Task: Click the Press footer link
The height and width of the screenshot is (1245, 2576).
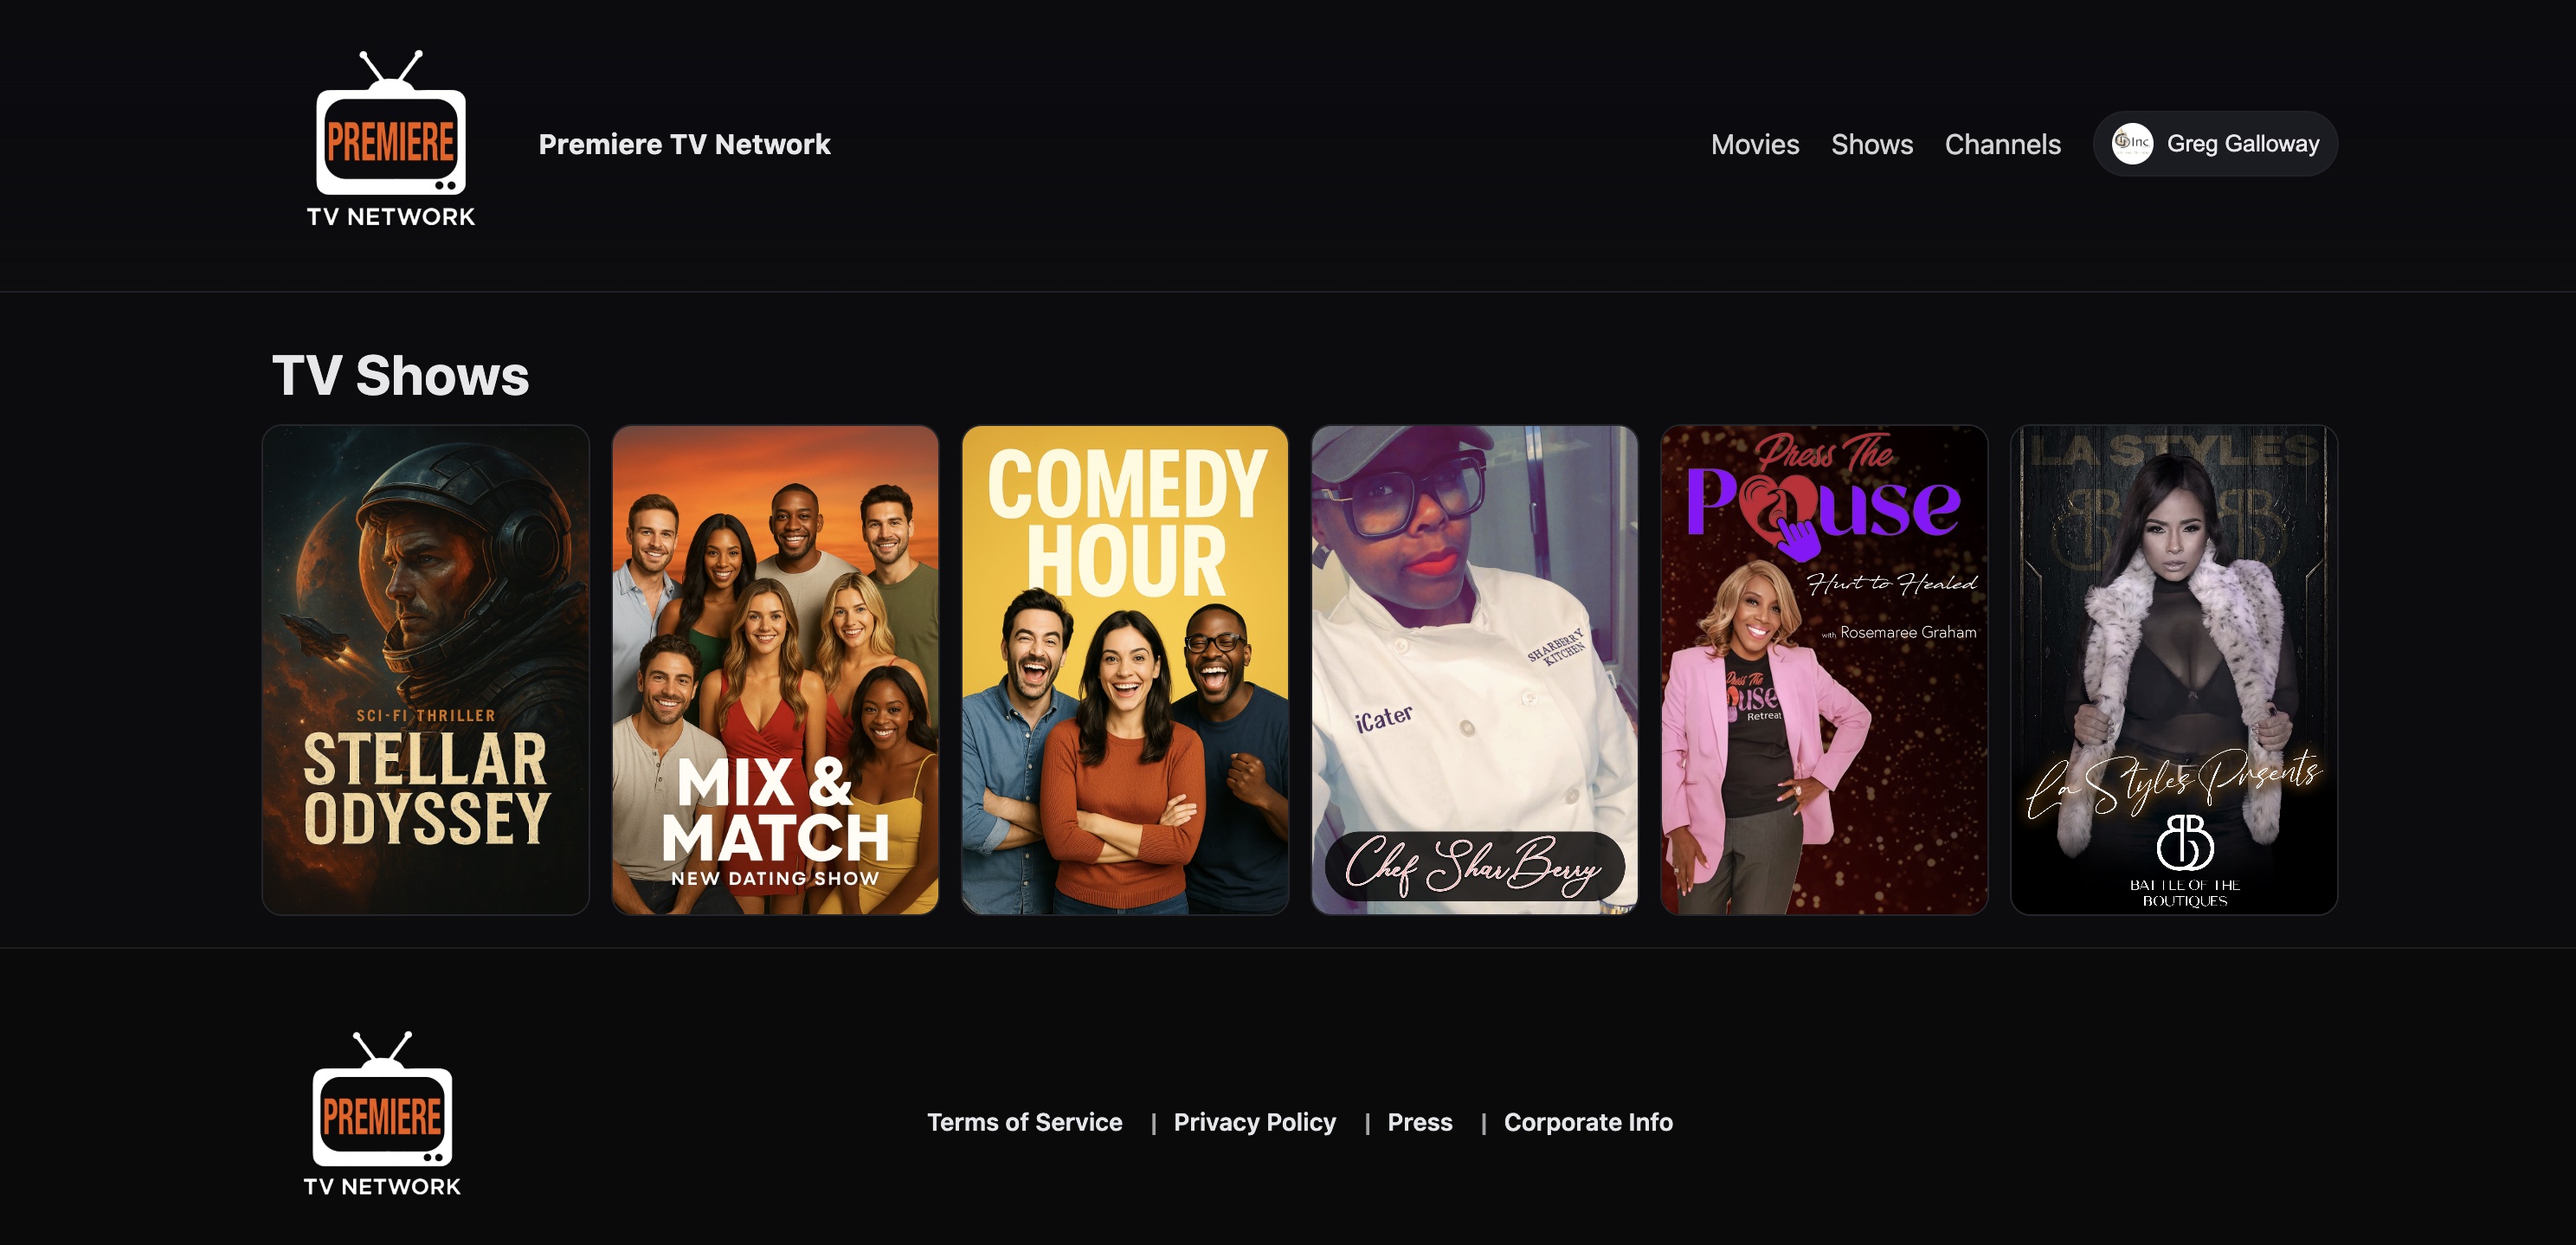Action: pyautogui.click(x=1419, y=1122)
